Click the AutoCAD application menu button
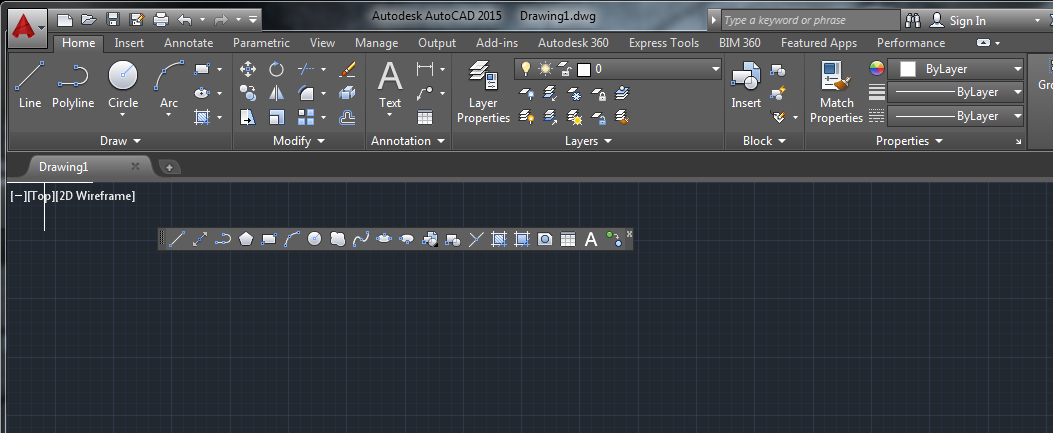1053x433 pixels. pos(27,27)
